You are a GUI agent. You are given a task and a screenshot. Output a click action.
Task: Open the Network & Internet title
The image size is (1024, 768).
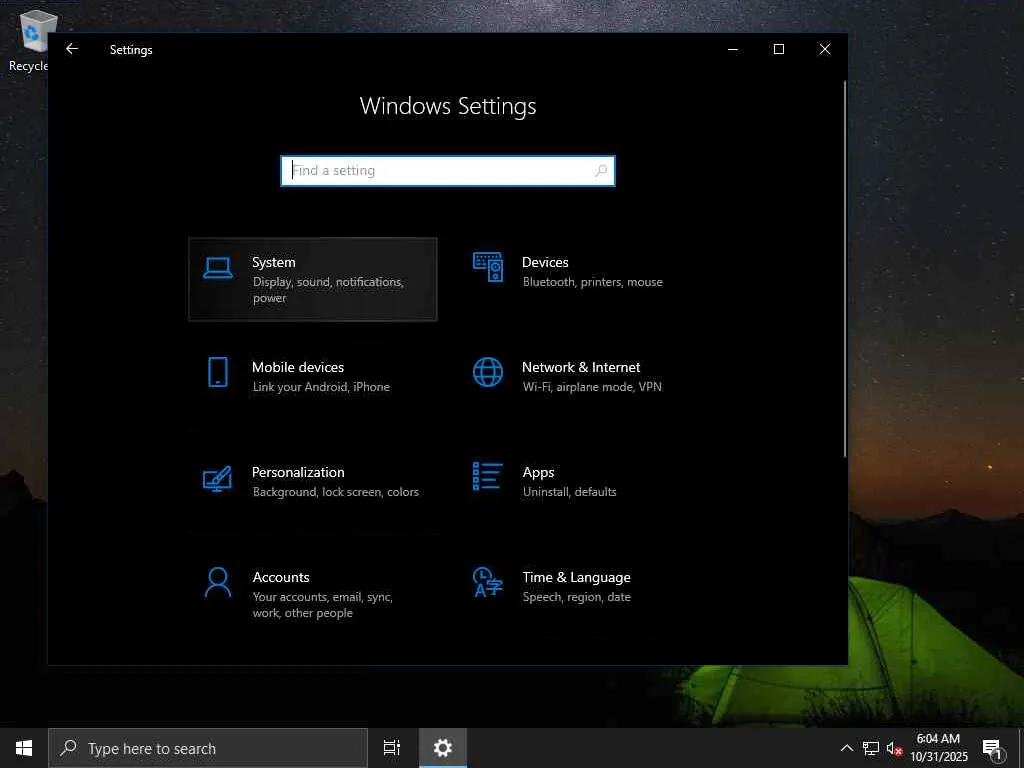(x=581, y=367)
